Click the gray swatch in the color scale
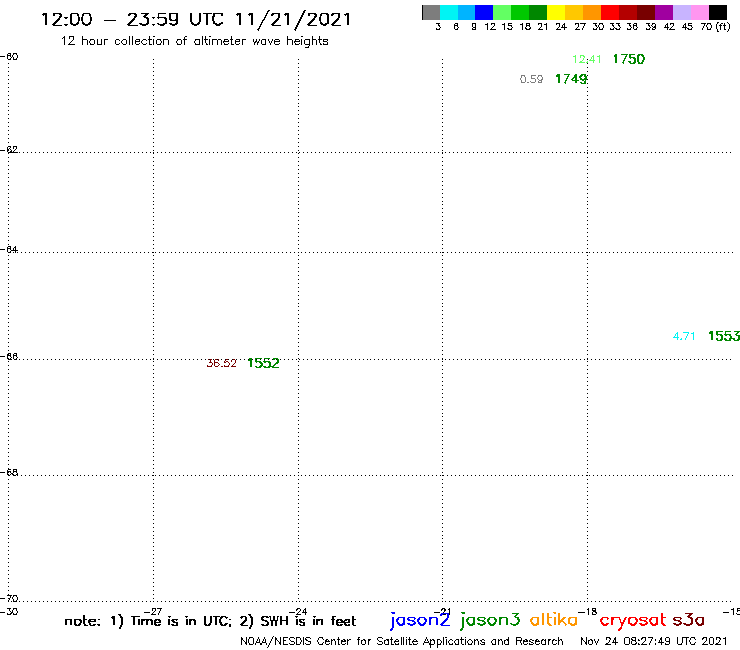 (x=431, y=12)
